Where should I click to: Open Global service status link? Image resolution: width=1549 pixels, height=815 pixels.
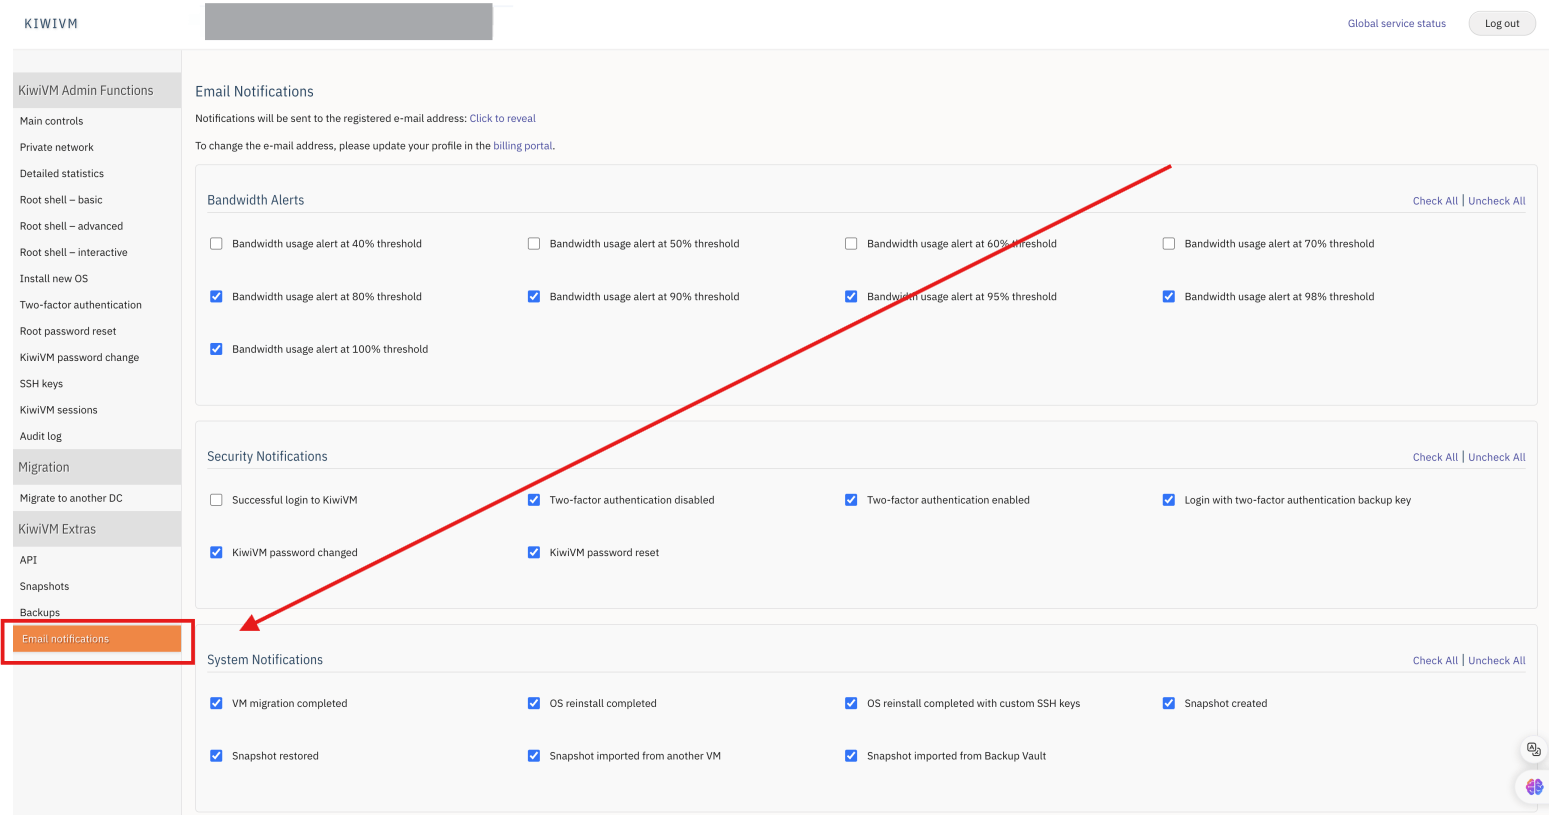click(1397, 23)
